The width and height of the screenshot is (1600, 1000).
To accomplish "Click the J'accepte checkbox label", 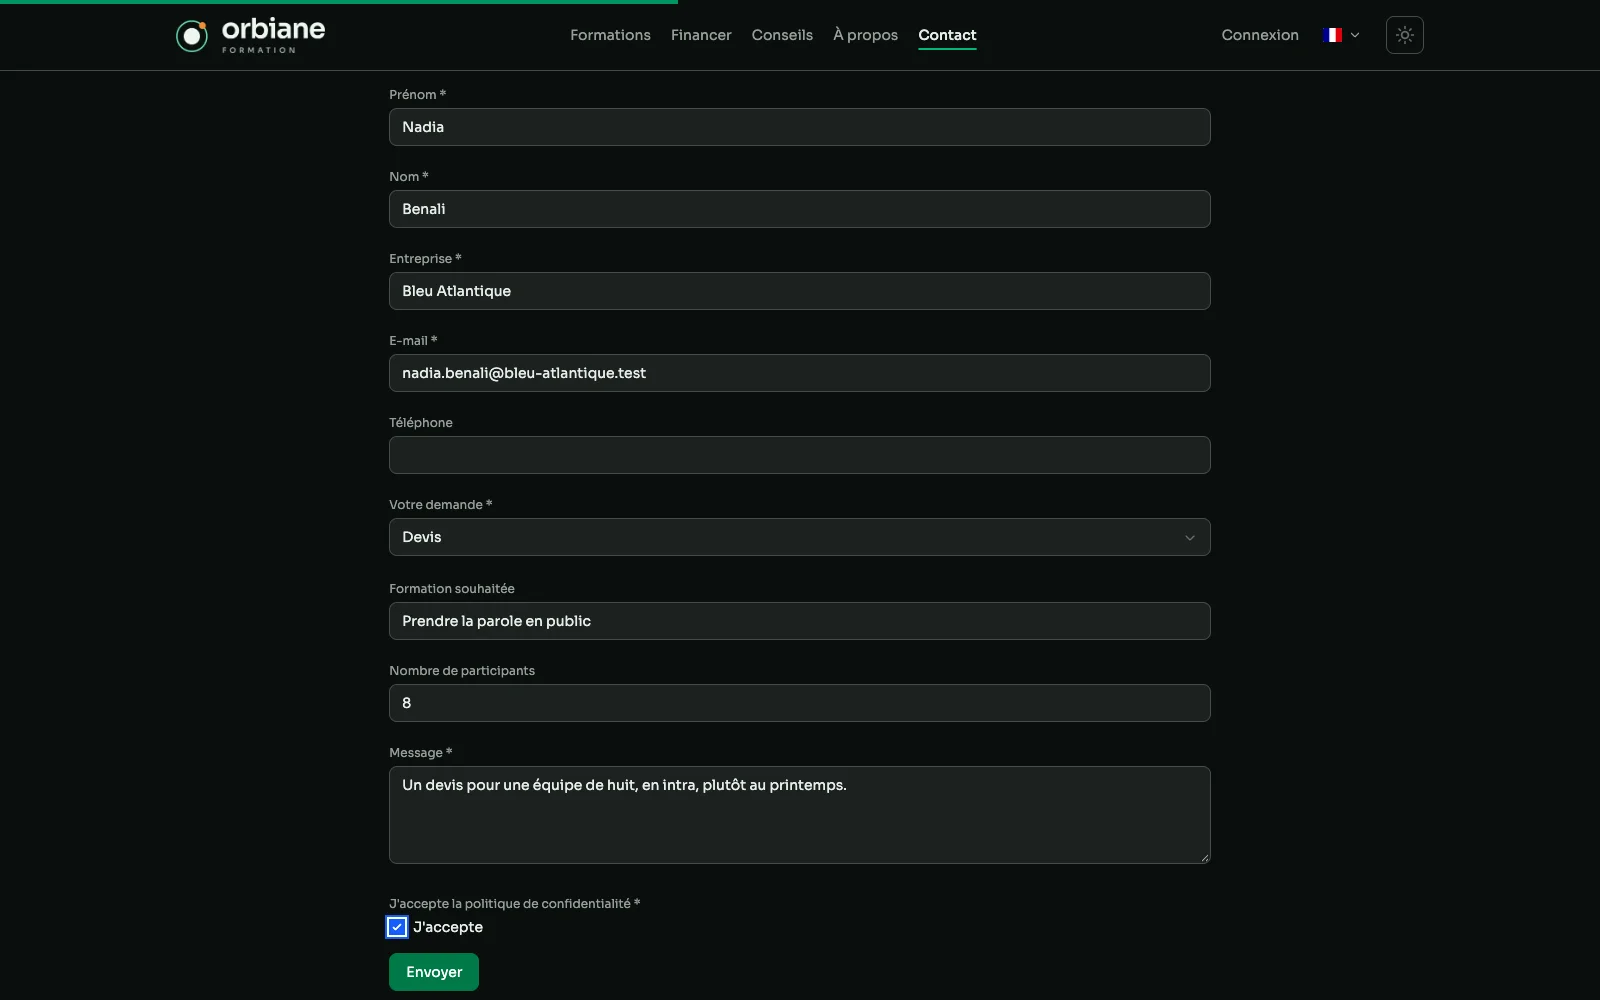I will [x=448, y=927].
